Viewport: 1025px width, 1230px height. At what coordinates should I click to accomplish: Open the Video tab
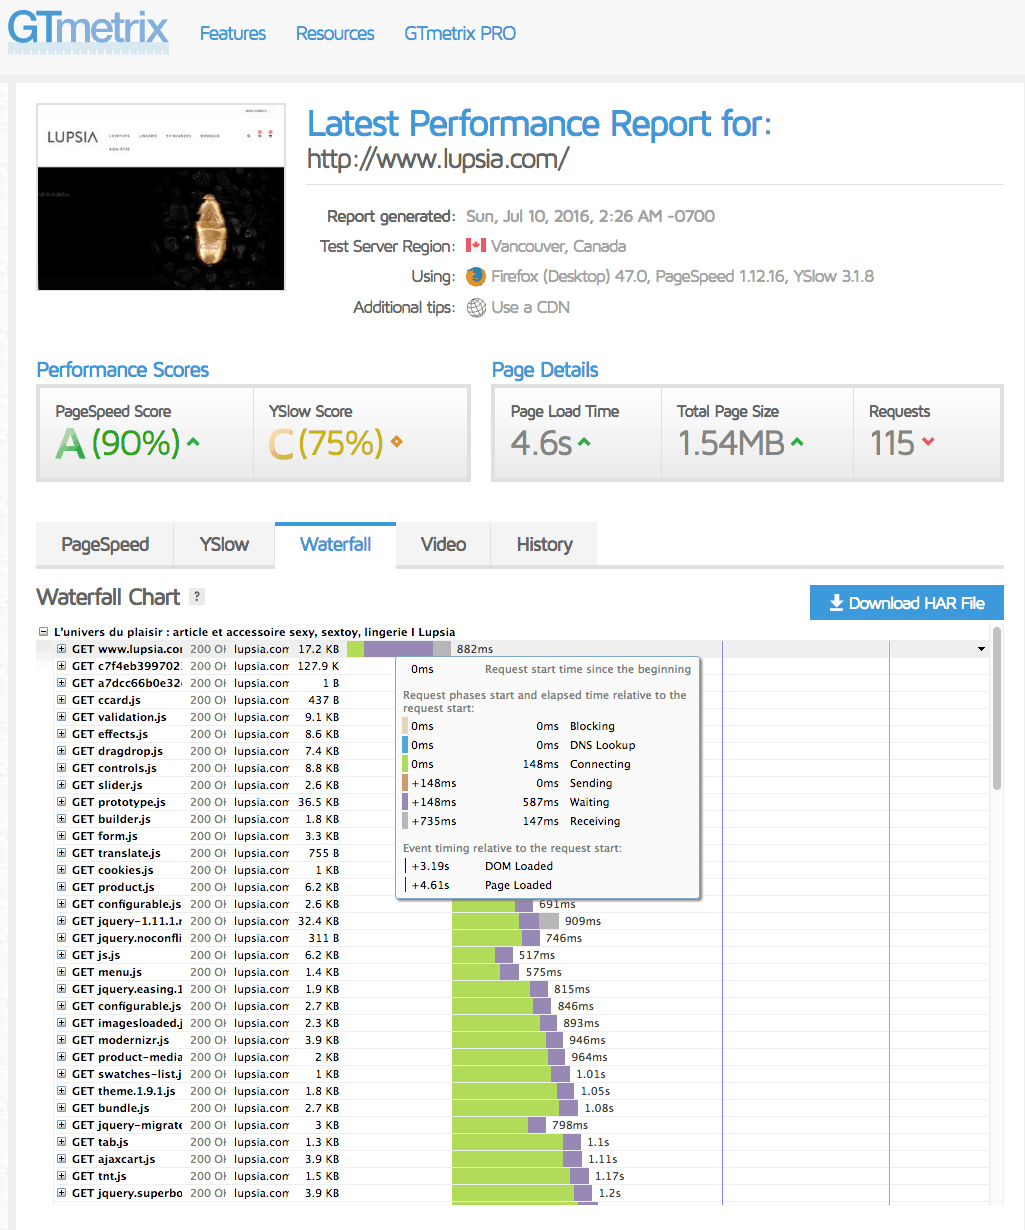tap(444, 545)
